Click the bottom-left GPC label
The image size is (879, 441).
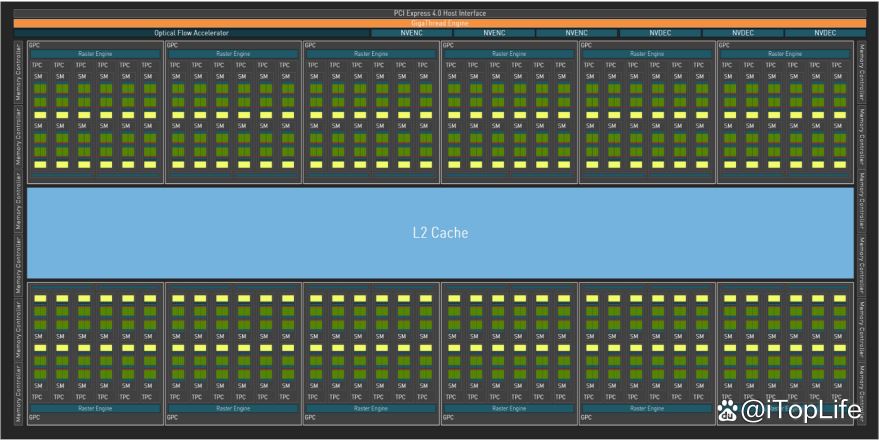(35, 418)
